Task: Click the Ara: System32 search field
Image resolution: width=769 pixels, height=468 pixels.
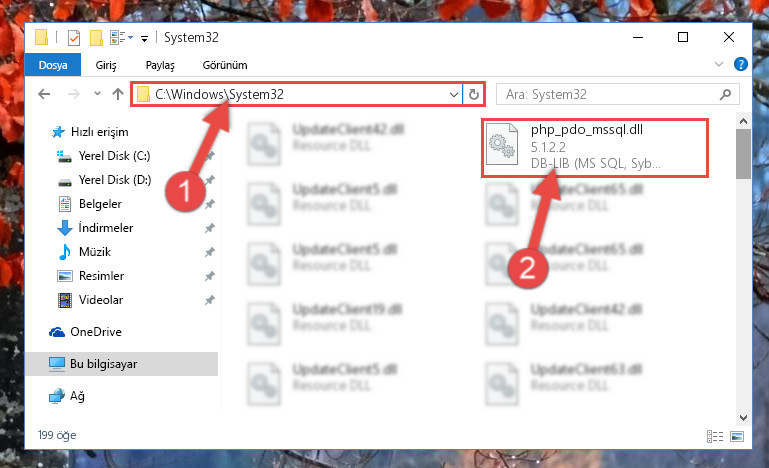Action: pyautogui.click(x=610, y=94)
